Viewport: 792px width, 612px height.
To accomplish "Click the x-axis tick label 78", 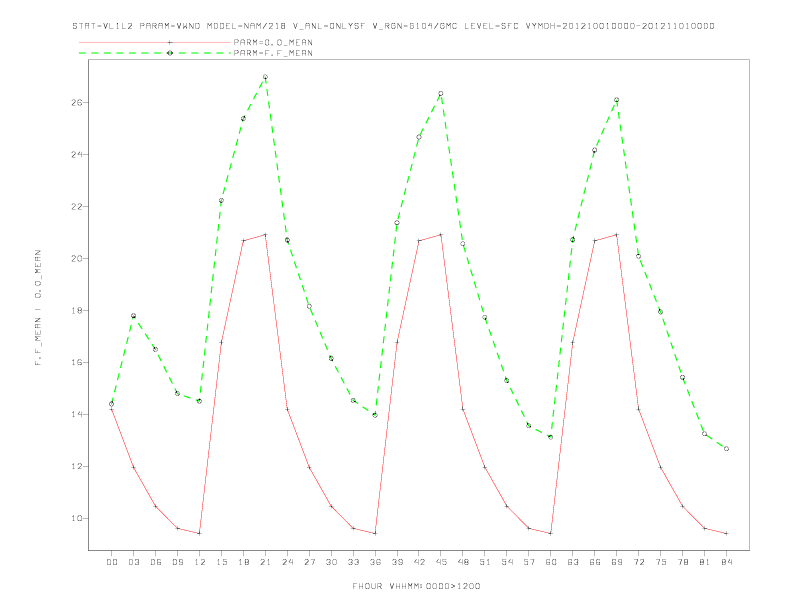I will tap(682, 562).
